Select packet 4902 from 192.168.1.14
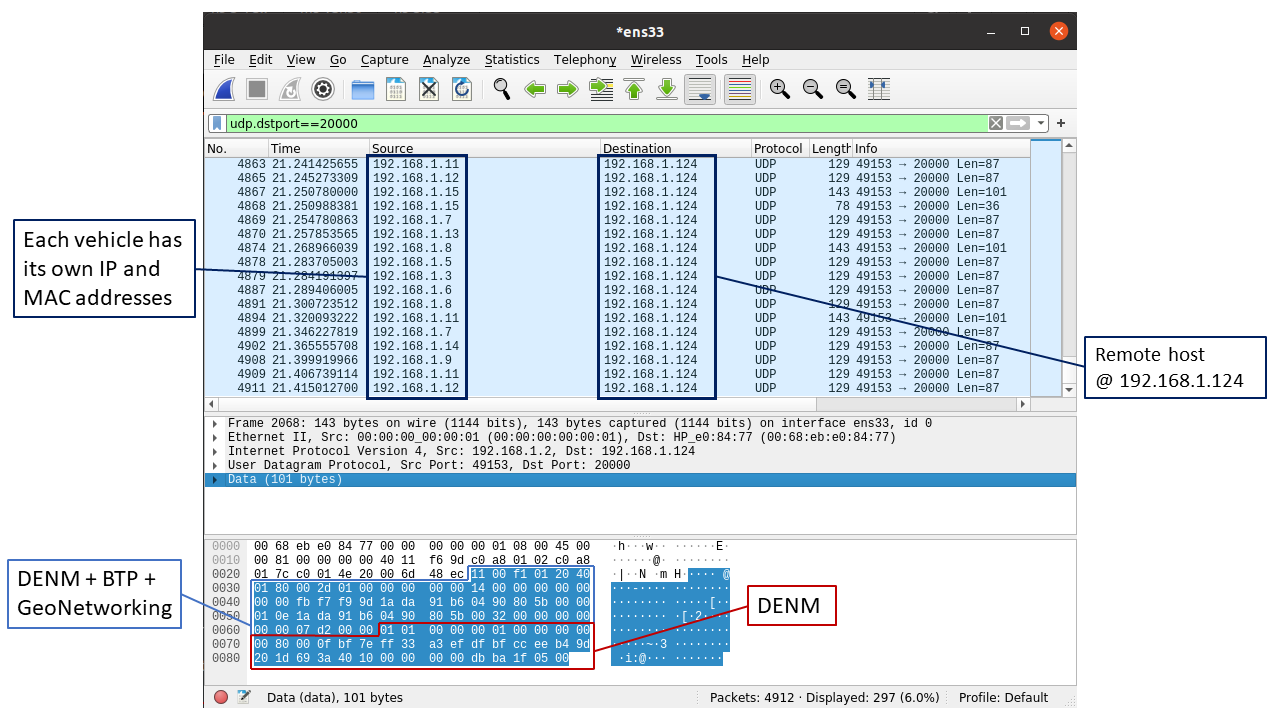This screenshot has width=1280, height=720. coord(617,346)
